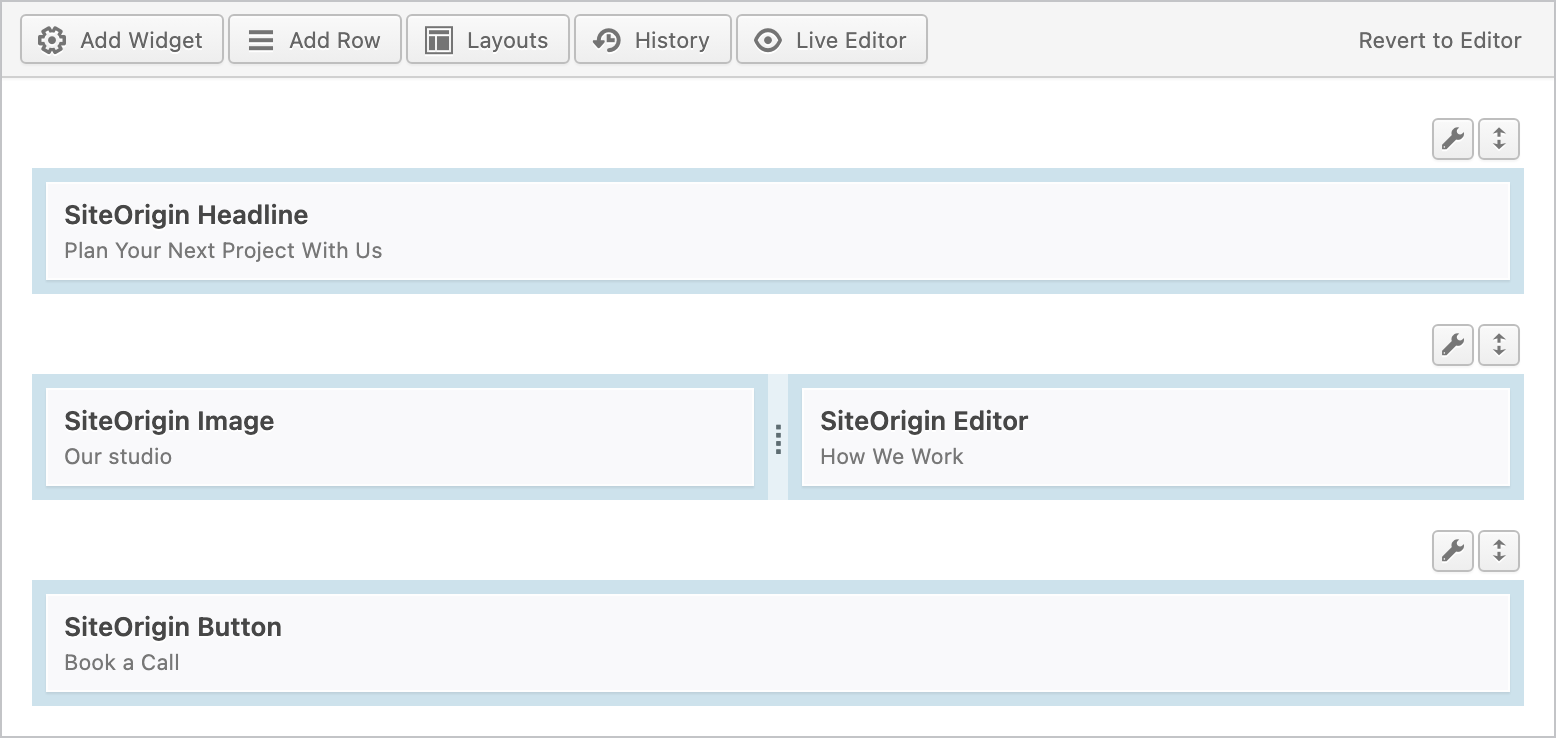Launch the Live Editor
Screen dimensions: 1556x738
(x=832, y=40)
